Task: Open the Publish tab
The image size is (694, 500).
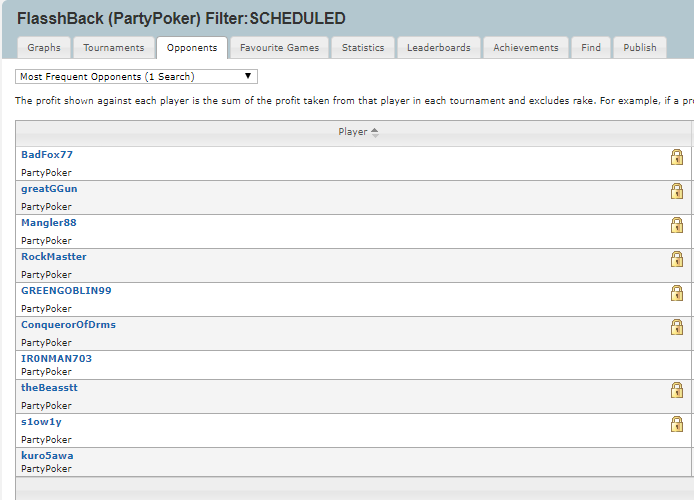Action: tap(639, 47)
